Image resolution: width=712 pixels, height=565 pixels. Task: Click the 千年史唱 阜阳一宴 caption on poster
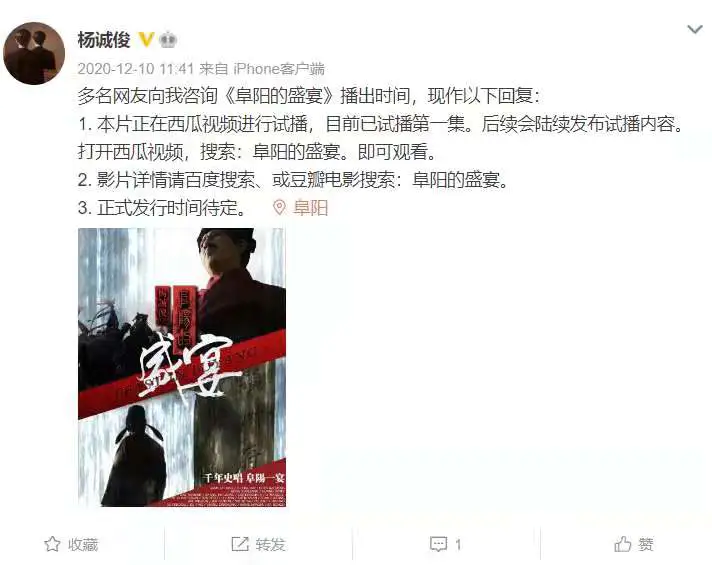[x=243, y=478]
